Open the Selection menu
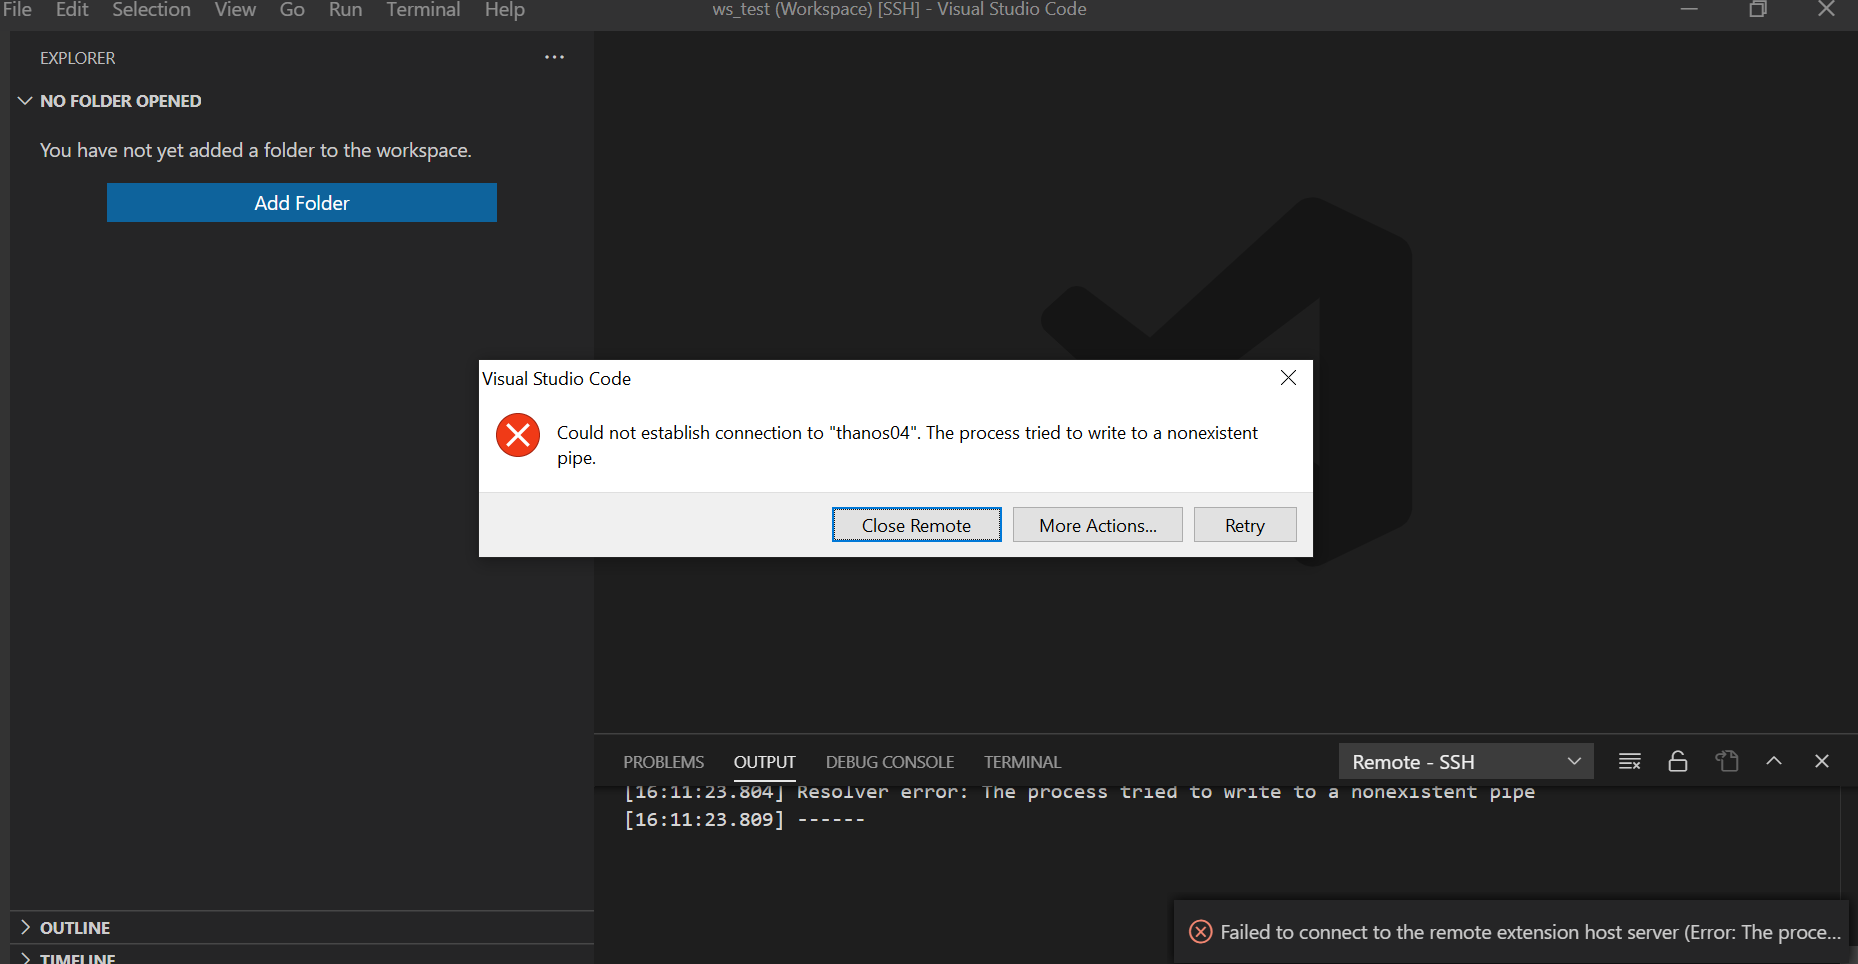The image size is (1858, 964). [151, 9]
